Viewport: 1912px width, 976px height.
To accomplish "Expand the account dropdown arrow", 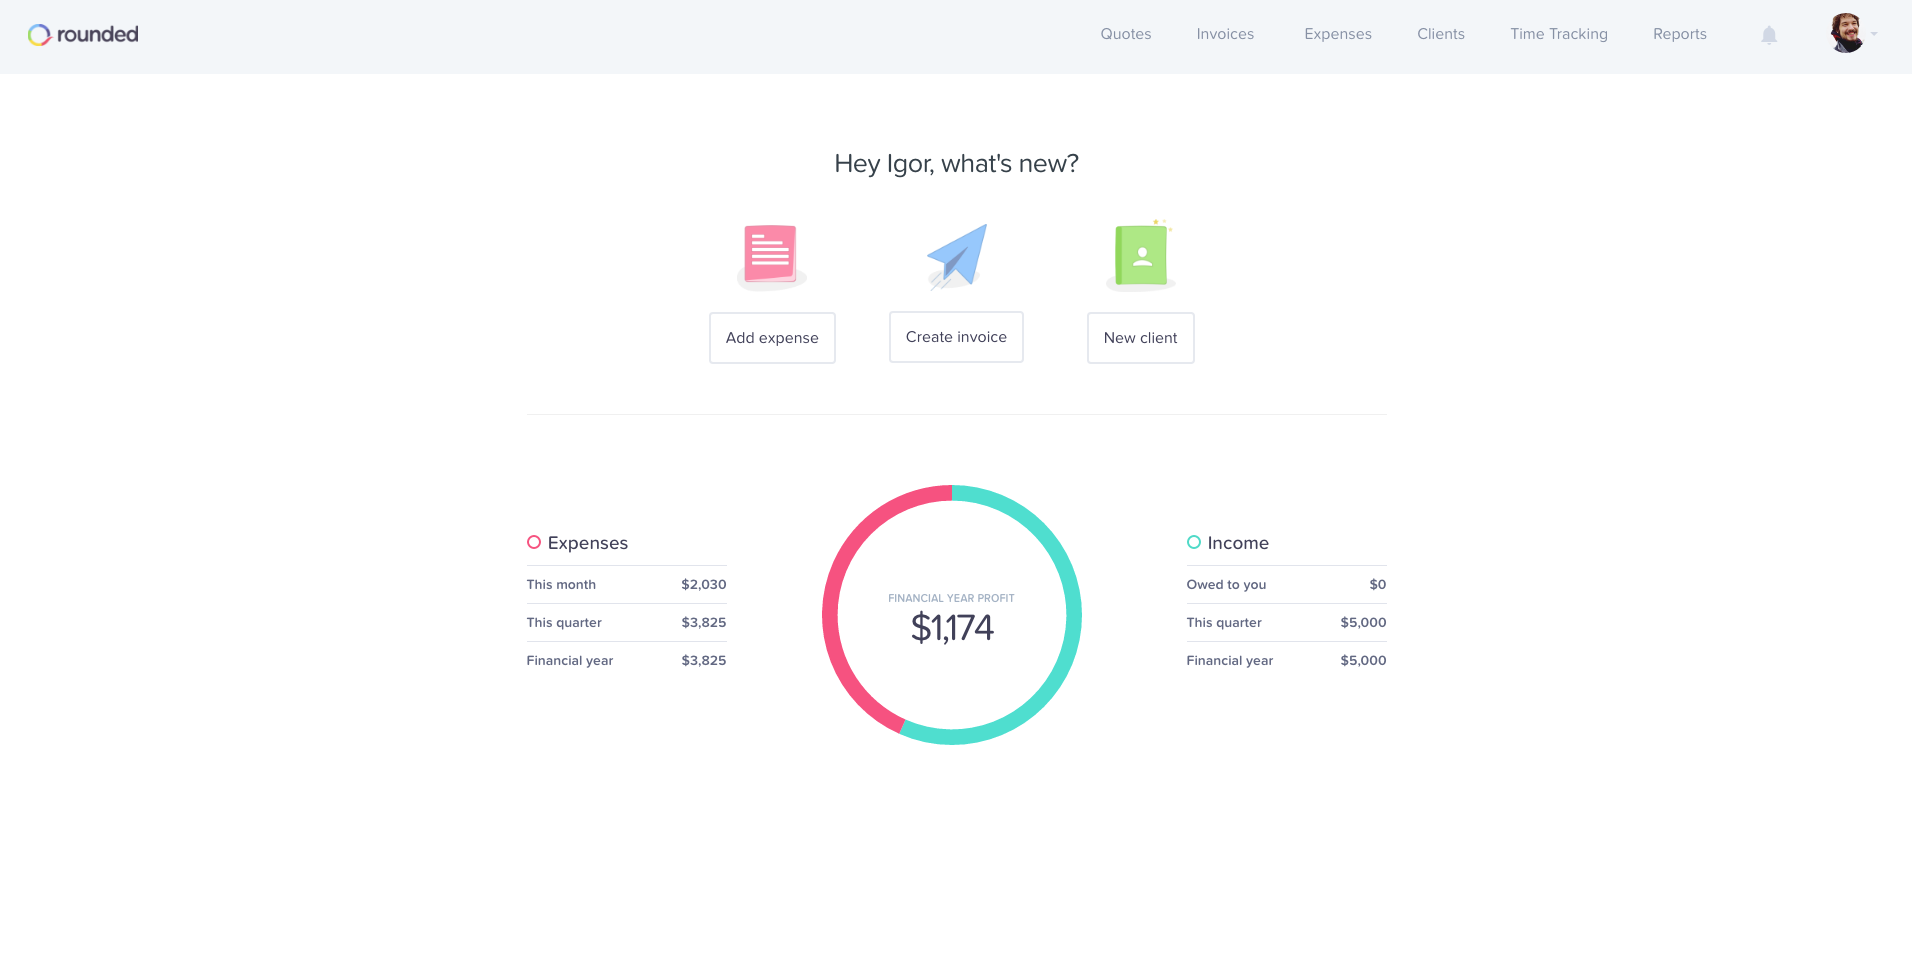I will pyautogui.click(x=1874, y=34).
